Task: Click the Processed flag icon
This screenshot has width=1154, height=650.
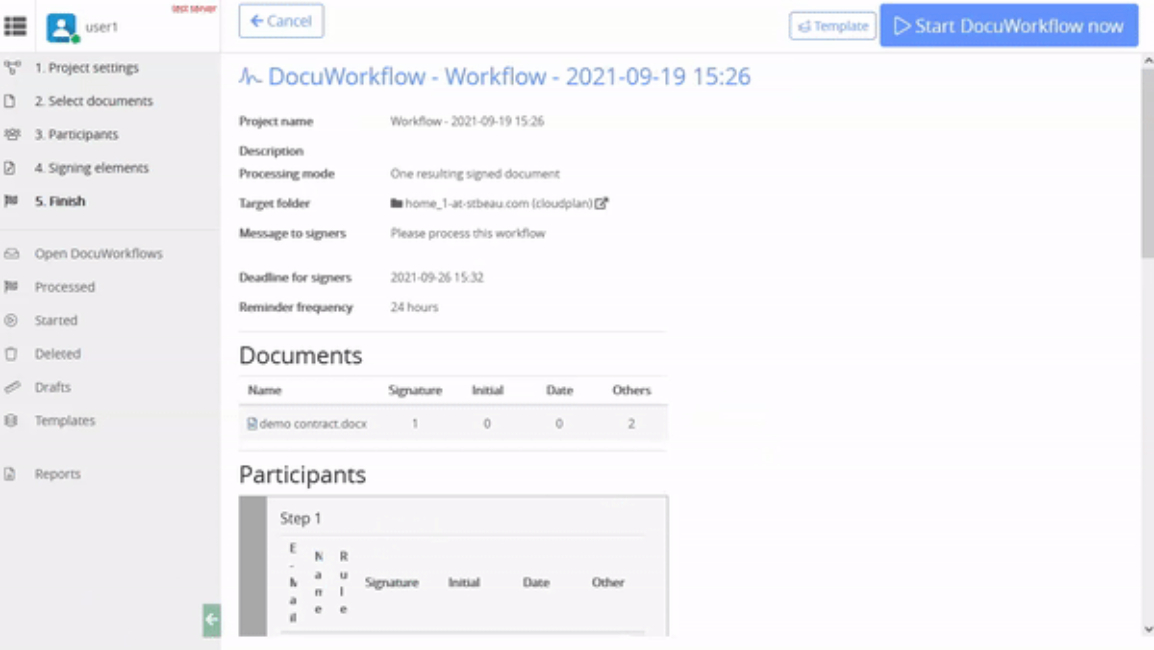Action: point(11,286)
